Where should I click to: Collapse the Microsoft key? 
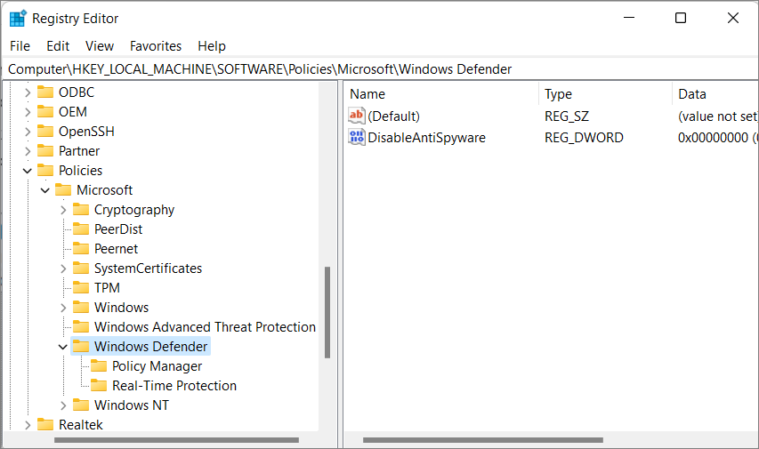[45, 190]
